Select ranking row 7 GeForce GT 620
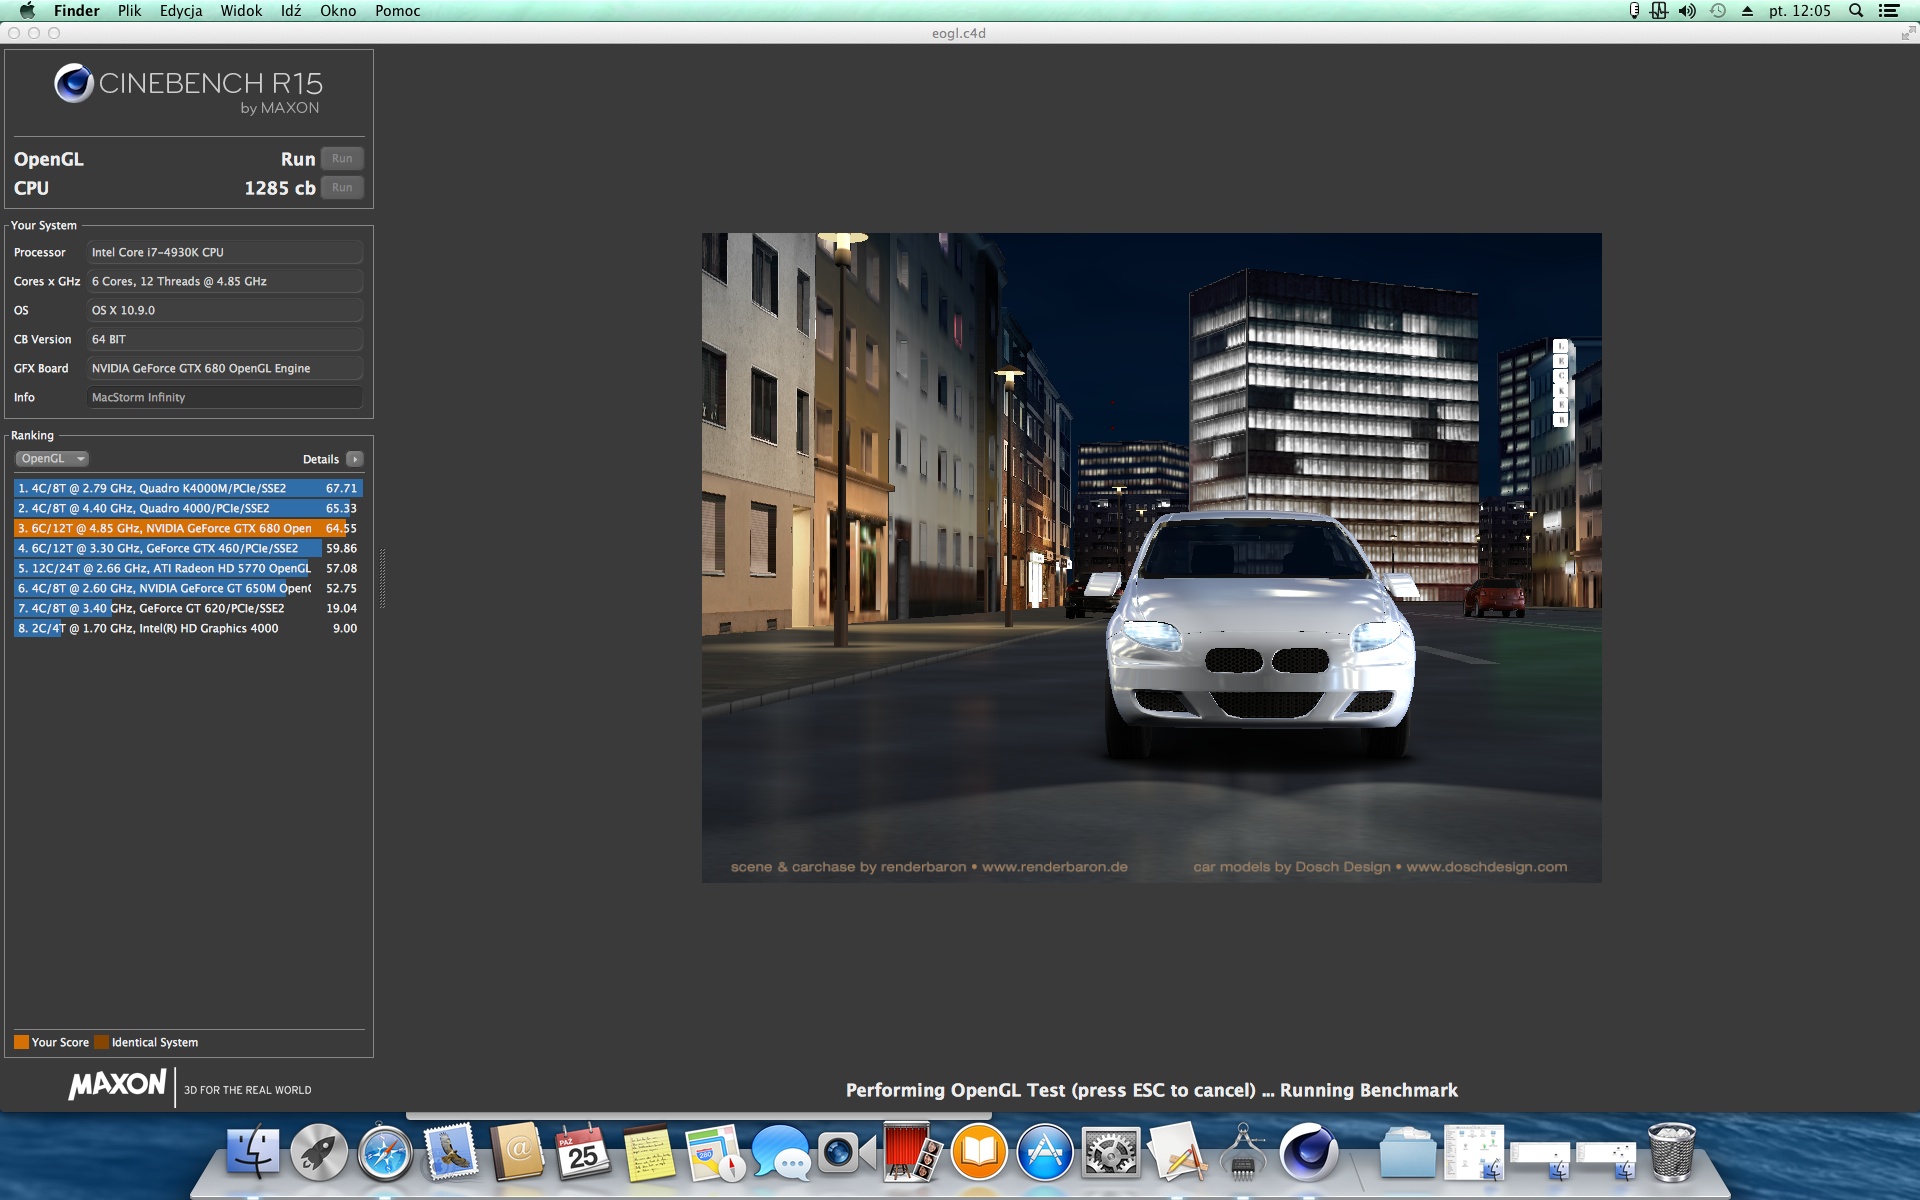Image resolution: width=1920 pixels, height=1200 pixels. tap(188, 608)
